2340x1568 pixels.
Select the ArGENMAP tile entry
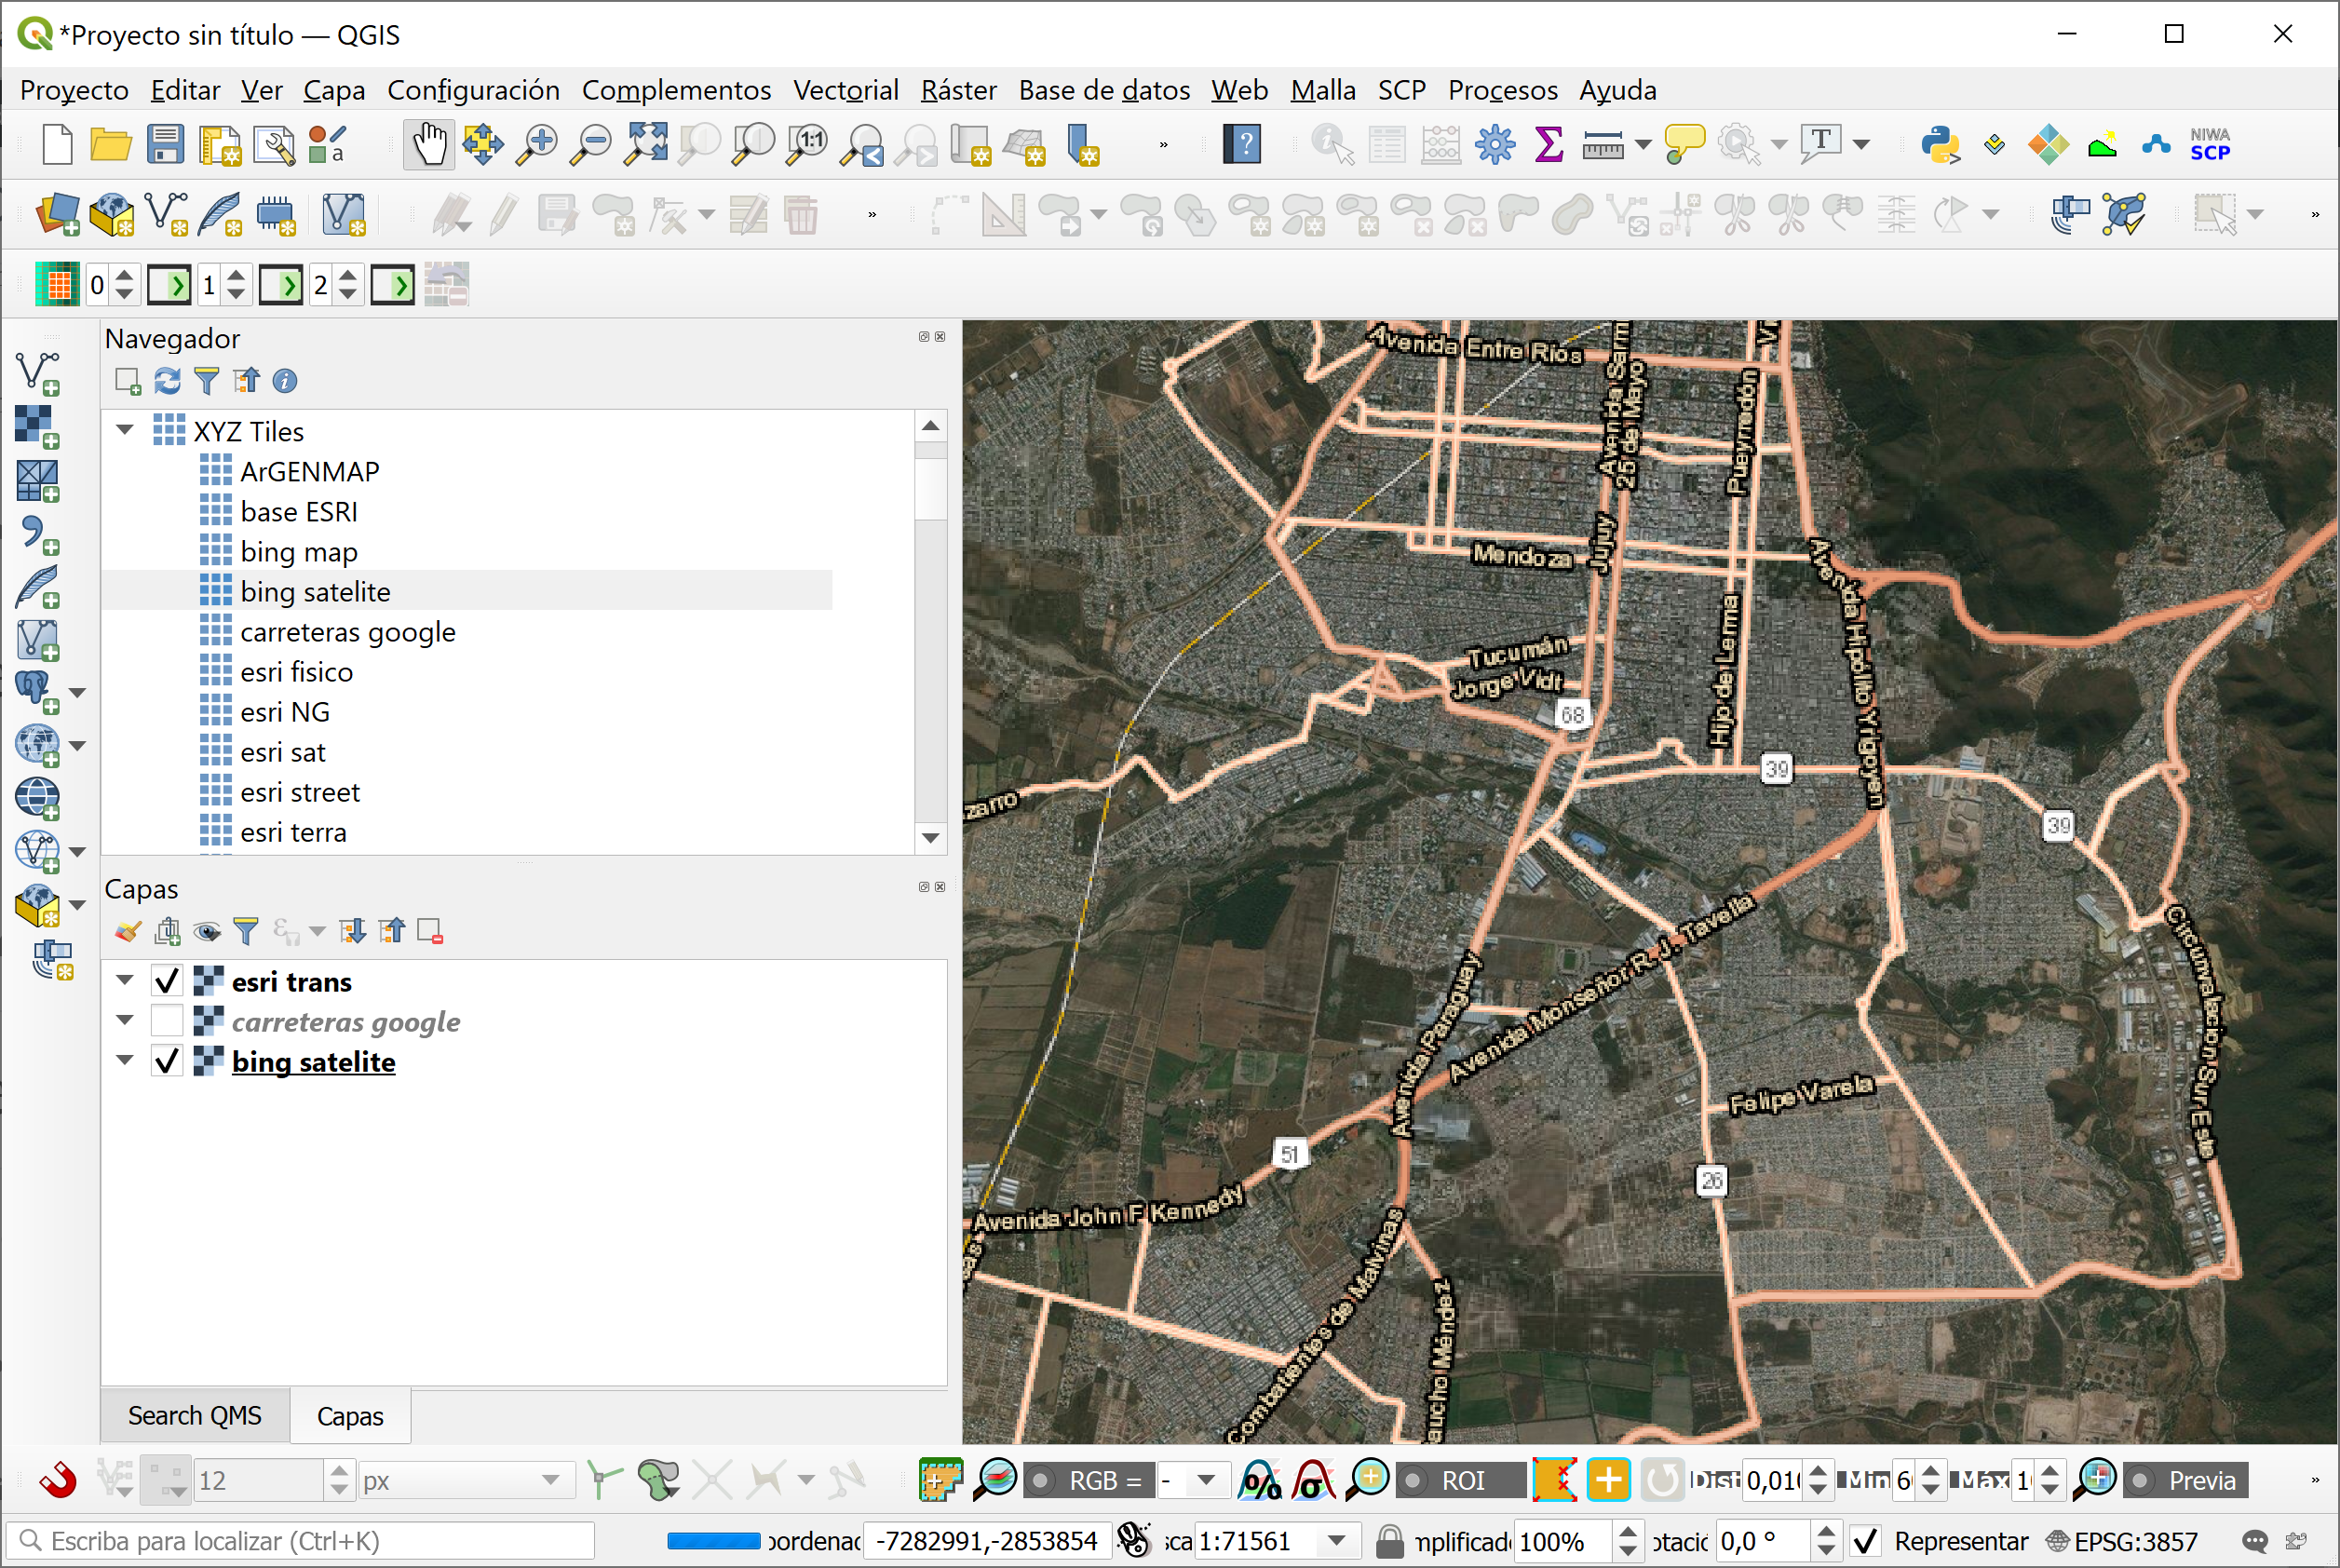click(x=309, y=471)
